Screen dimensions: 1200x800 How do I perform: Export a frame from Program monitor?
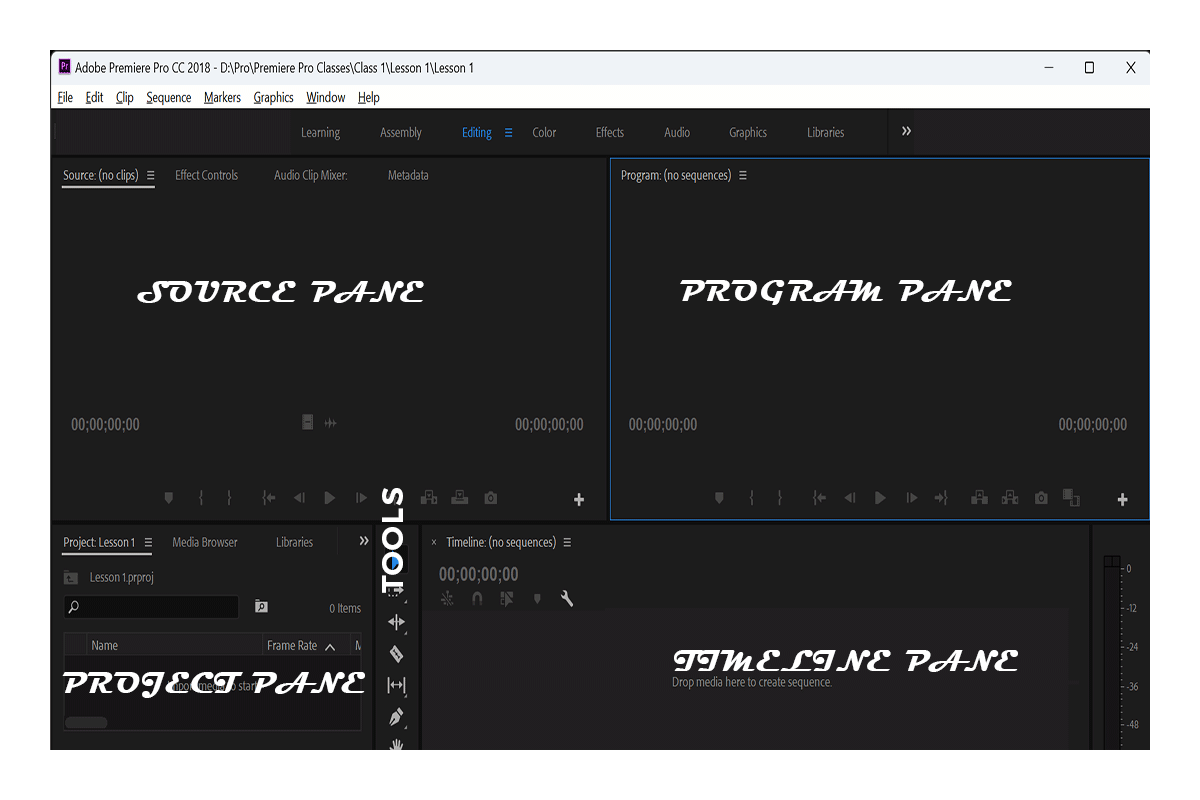pyautogui.click(x=1041, y=498)
